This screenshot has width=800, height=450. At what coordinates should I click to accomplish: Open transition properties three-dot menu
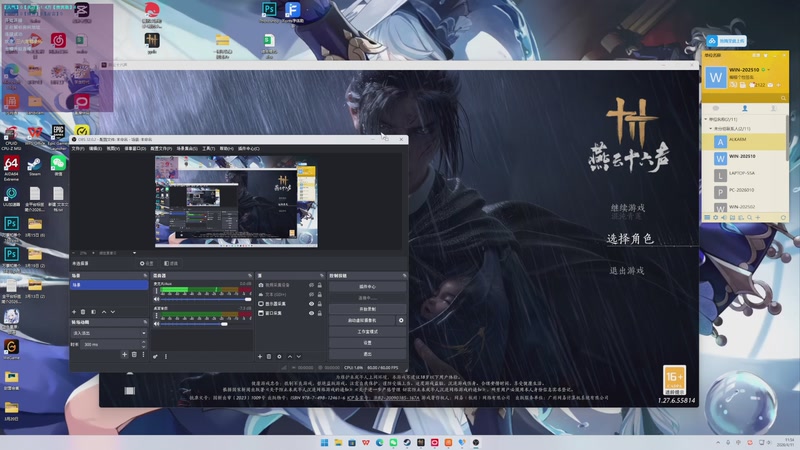pyautogui.click(x=143, y=355)
